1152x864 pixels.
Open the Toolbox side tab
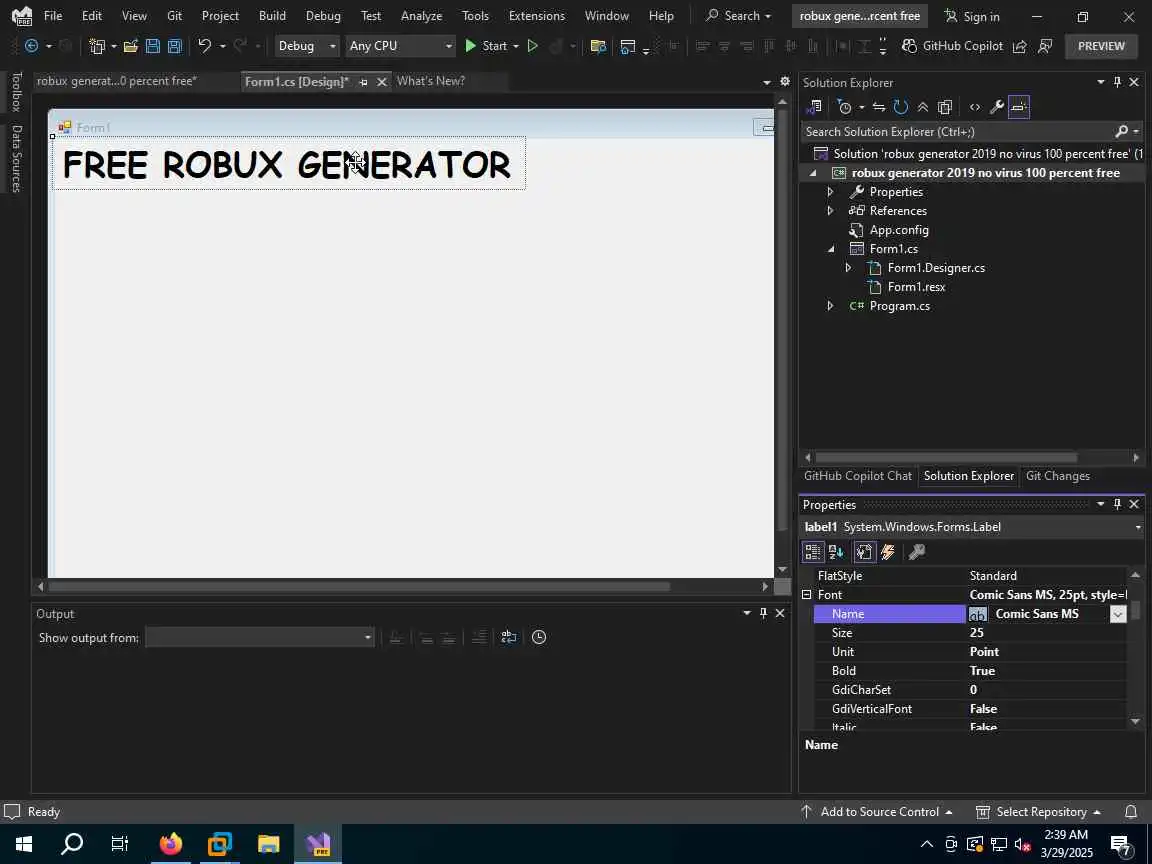click(16, 92)
